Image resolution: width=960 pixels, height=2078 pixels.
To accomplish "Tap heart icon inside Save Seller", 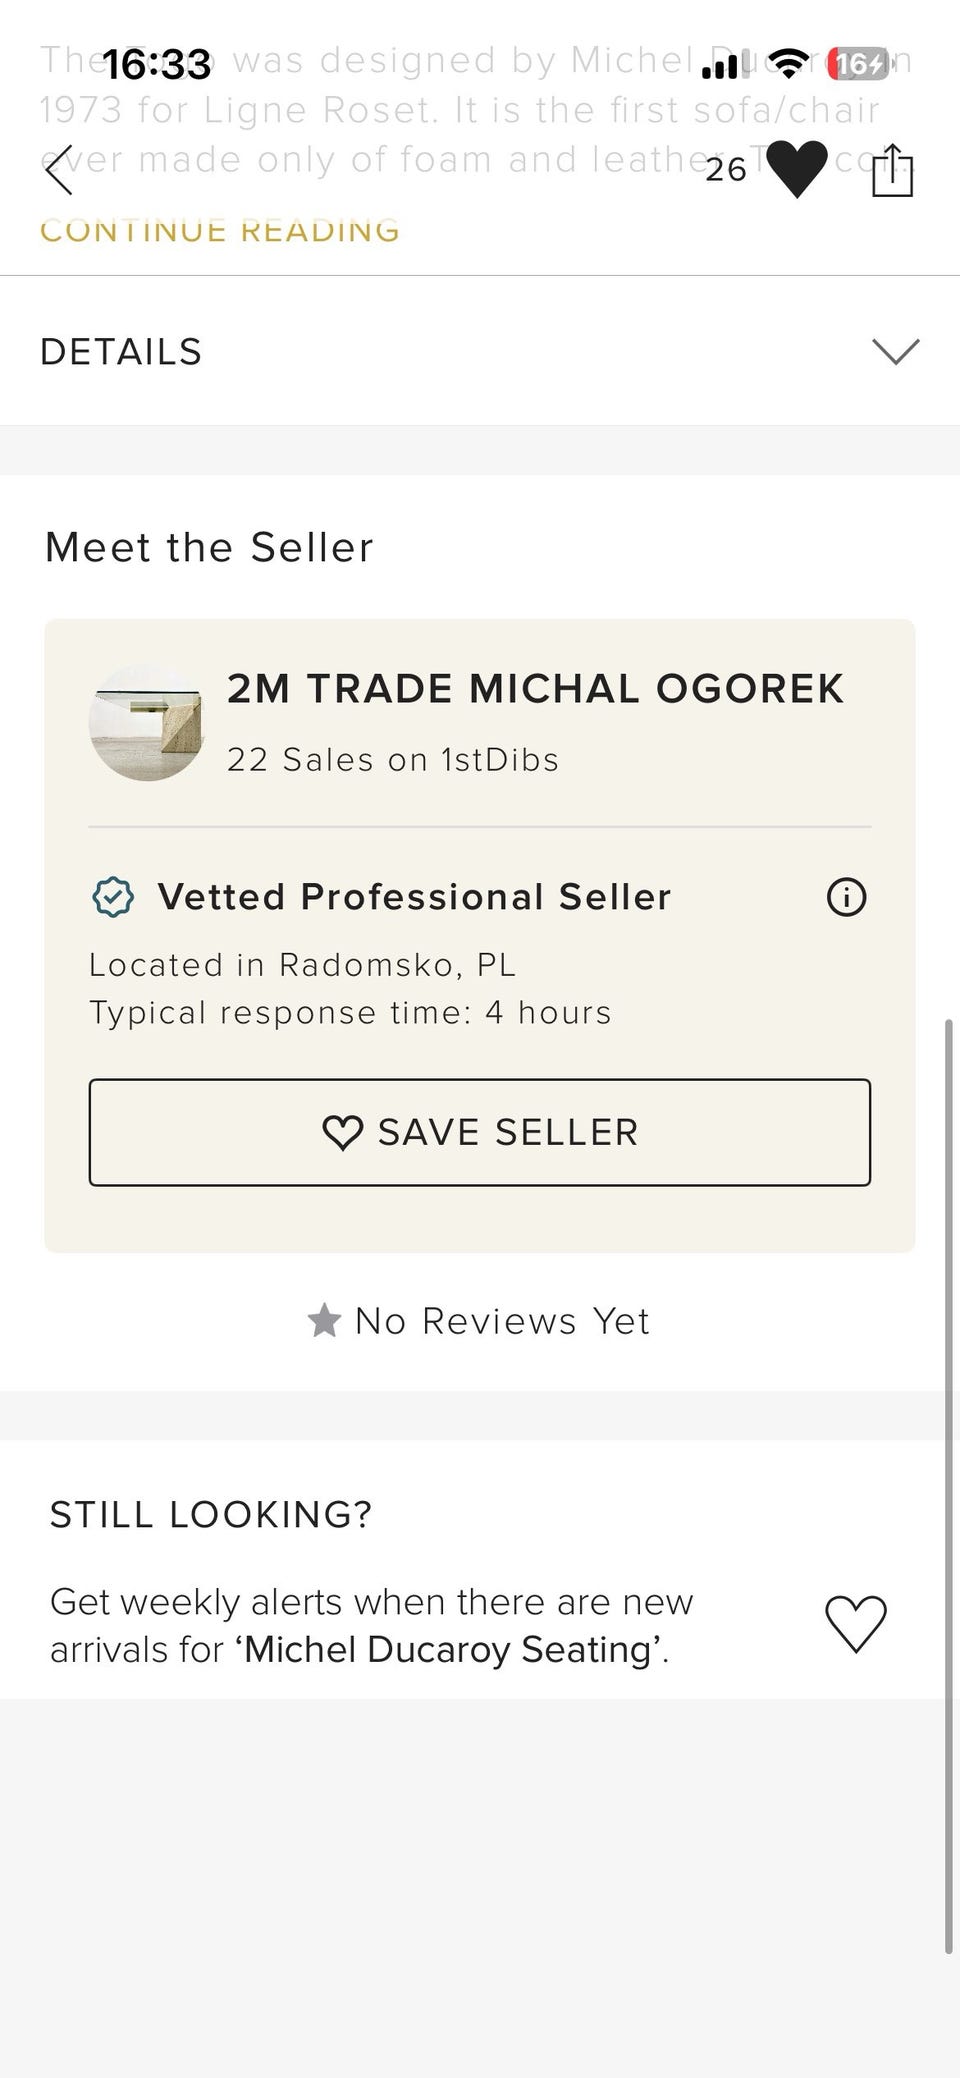I will [343, 1133].
